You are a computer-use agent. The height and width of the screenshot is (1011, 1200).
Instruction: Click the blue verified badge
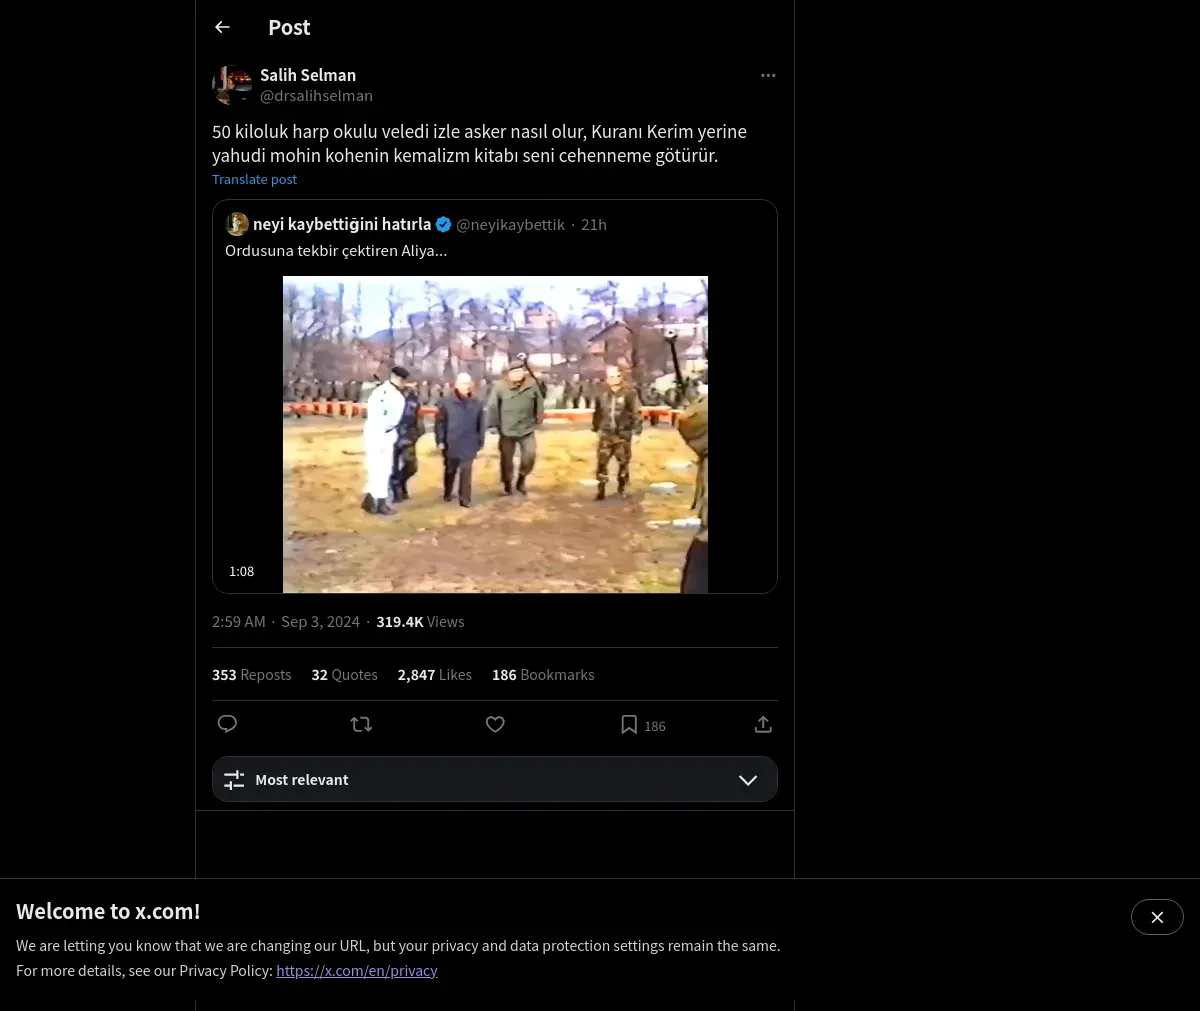point(443,224)
